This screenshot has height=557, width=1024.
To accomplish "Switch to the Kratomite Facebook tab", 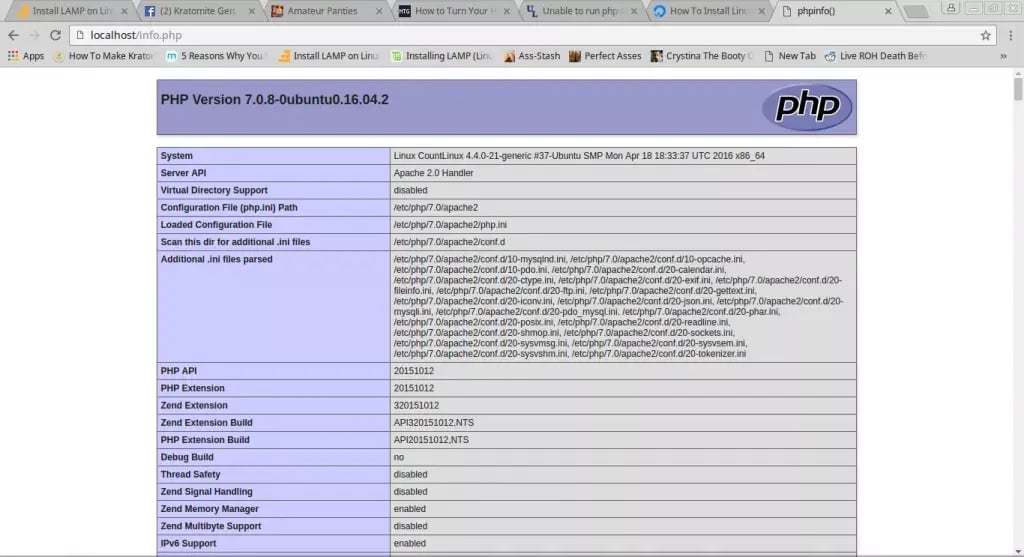I will [x=196, y=12].
